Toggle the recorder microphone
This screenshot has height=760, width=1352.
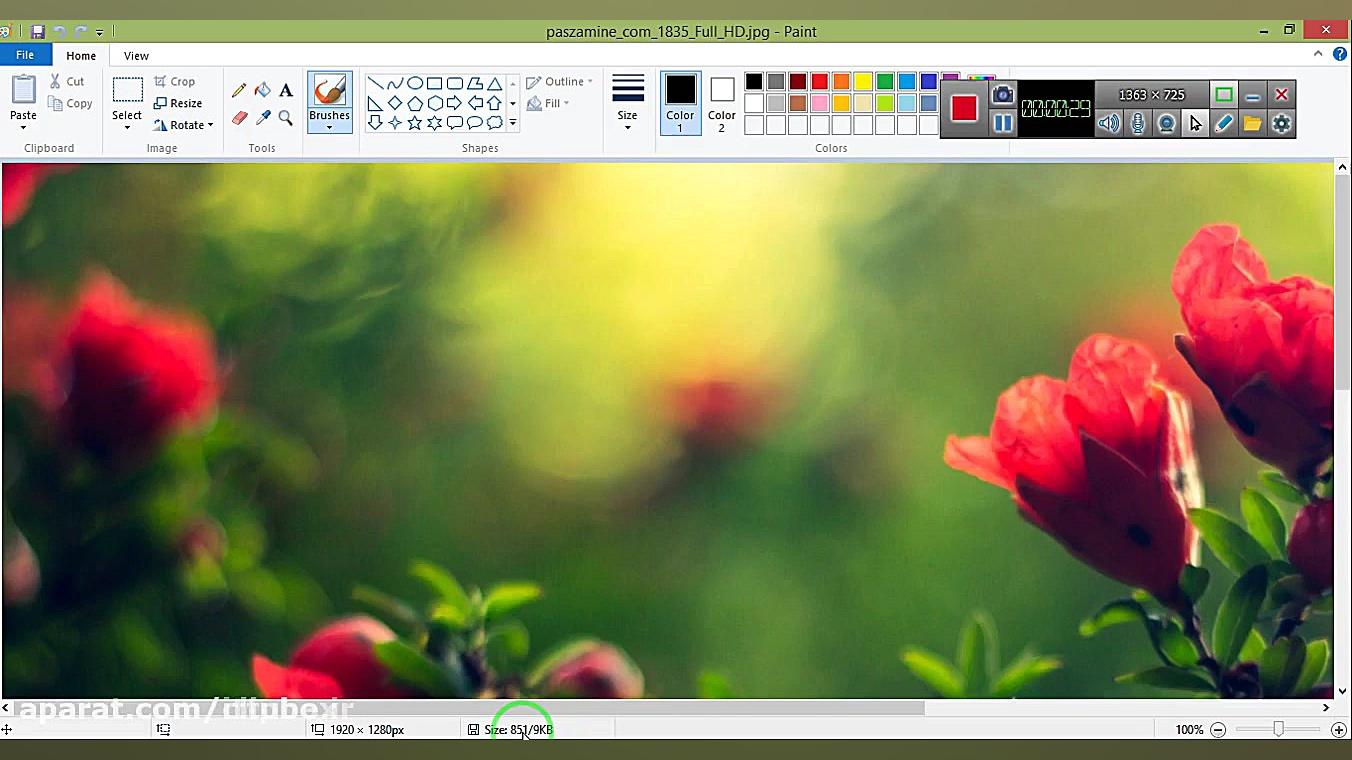[1137, 124]
